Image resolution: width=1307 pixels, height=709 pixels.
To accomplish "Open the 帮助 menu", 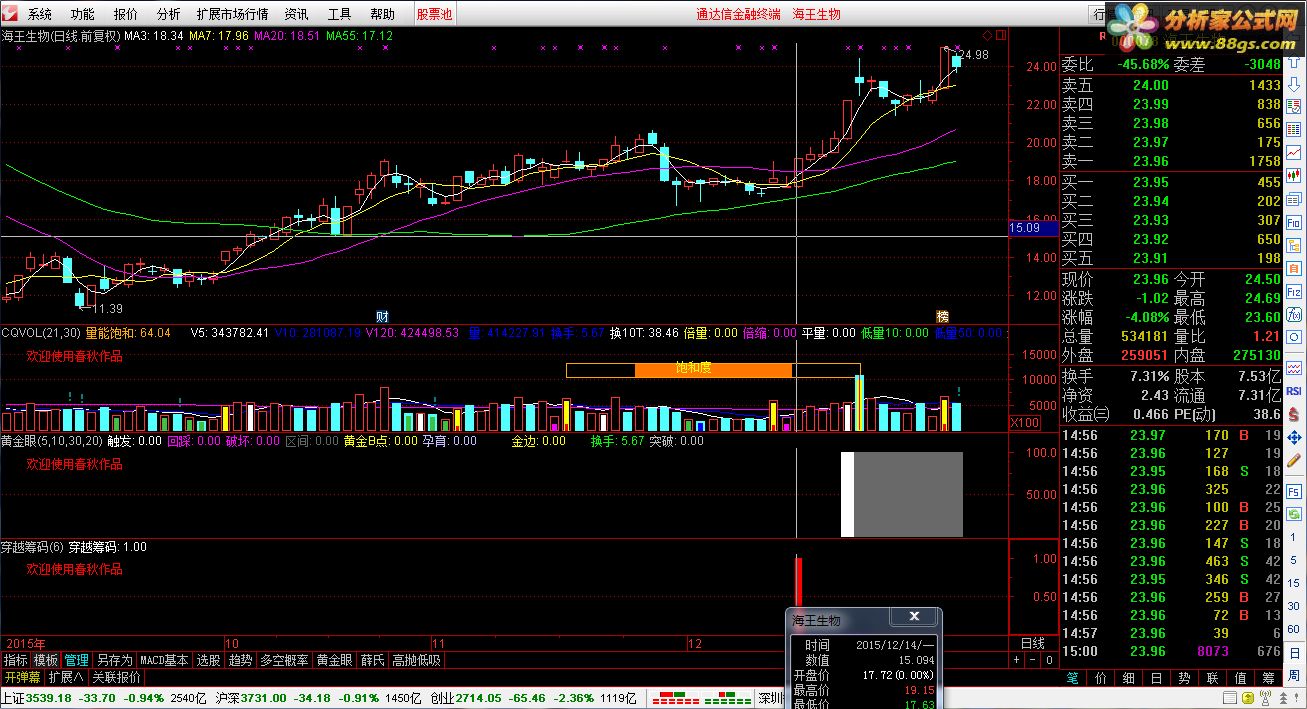I will (382, 14).
